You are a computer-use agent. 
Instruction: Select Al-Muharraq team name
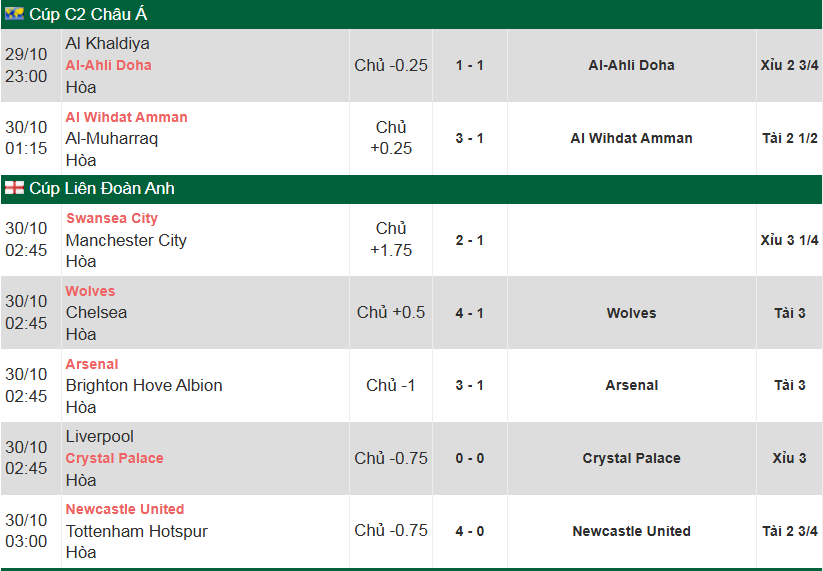[x=111, y=138]
